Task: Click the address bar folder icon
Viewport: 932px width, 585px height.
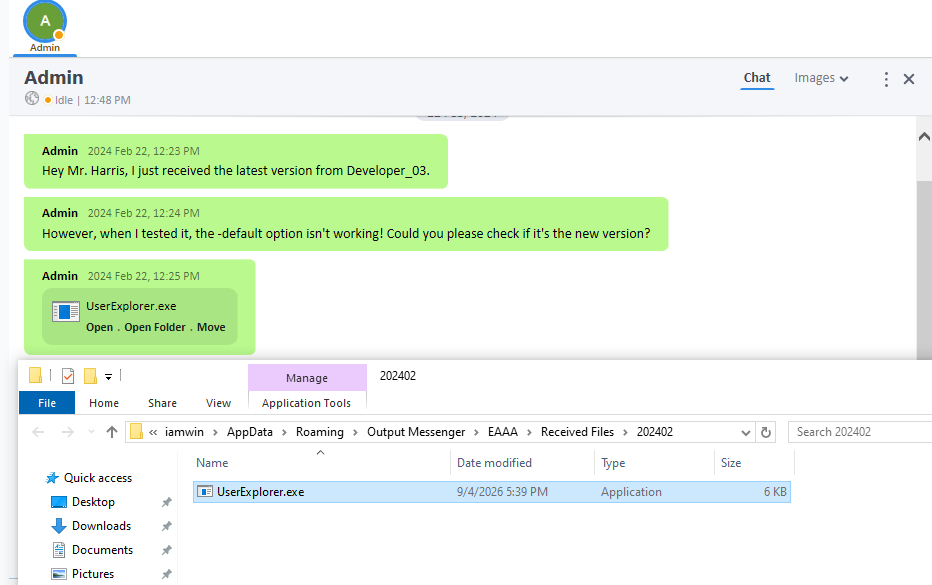Action: [x=136, y=431]
